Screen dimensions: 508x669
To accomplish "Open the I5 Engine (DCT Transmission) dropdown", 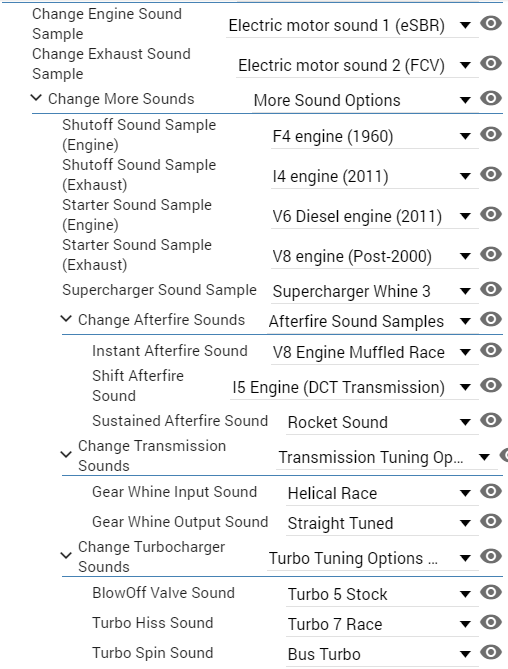I will [x=354, y=387].
